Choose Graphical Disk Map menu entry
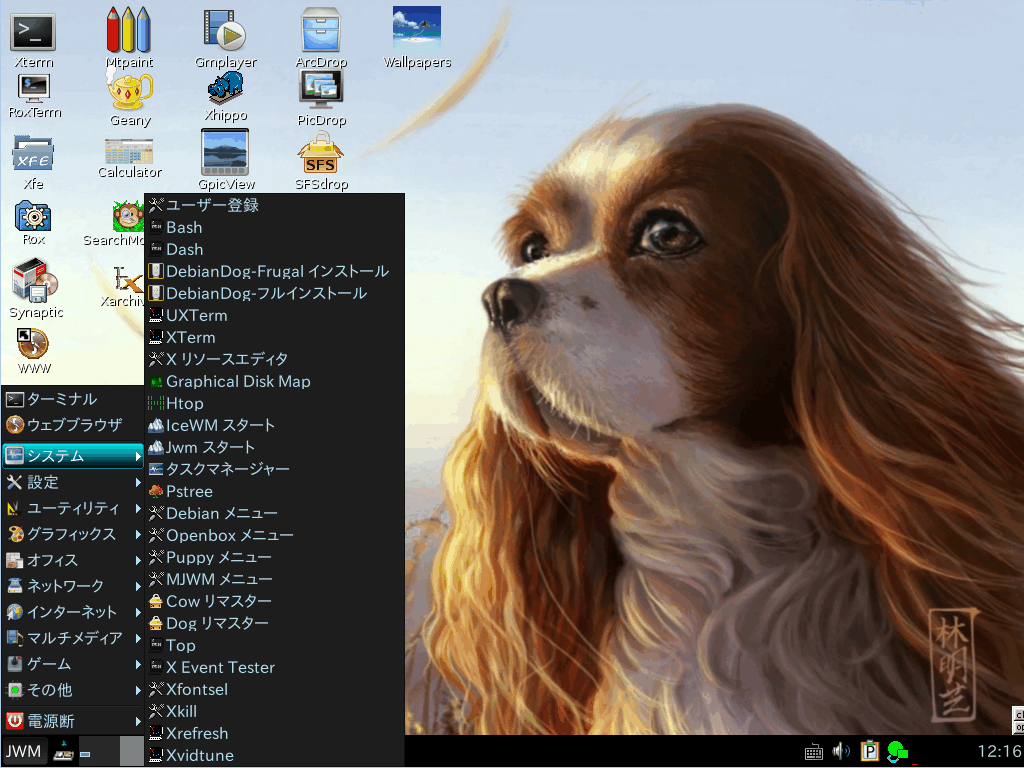Viewport: 1024px width, 768px height. click(274, 381)
